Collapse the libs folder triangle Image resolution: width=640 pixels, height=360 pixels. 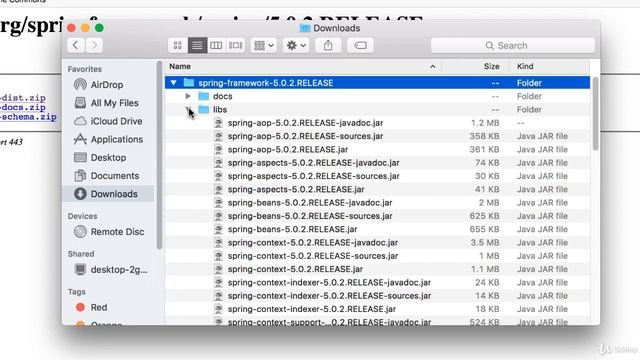[x=188, y=109]
